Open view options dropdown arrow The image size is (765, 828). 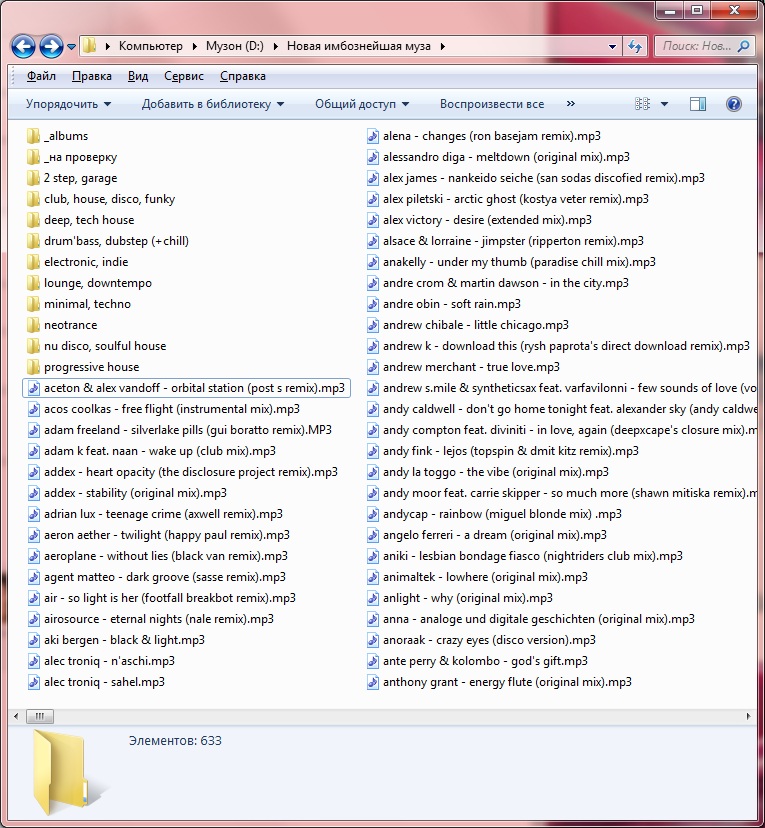click(x=664, y=104)
